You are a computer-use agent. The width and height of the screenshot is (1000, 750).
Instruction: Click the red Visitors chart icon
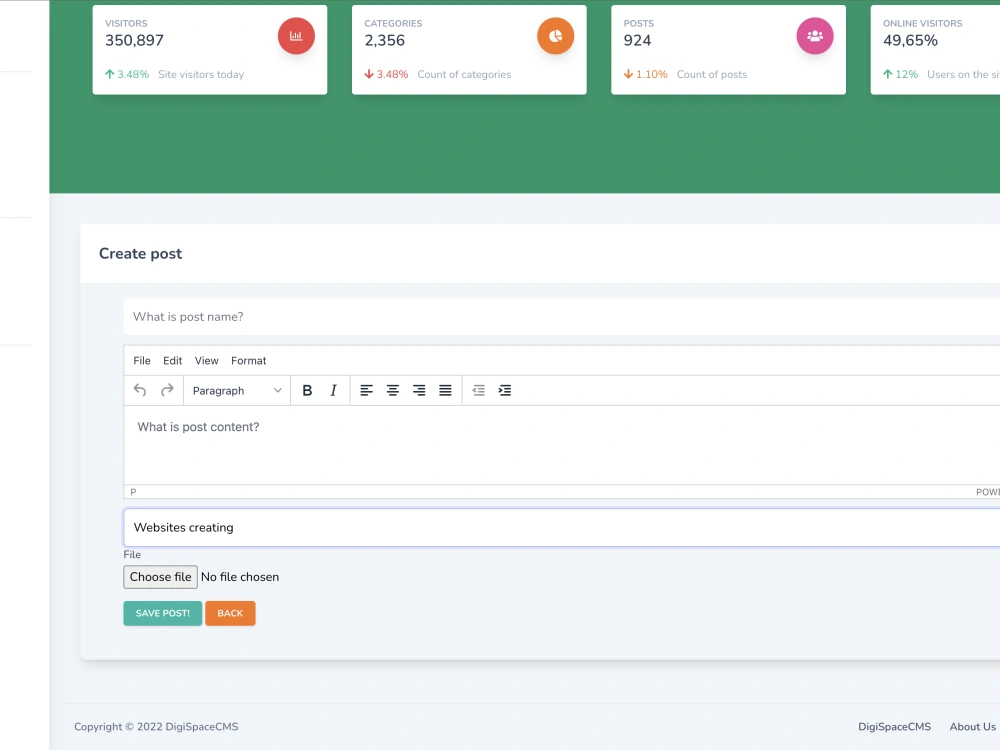tap(296, 36)
